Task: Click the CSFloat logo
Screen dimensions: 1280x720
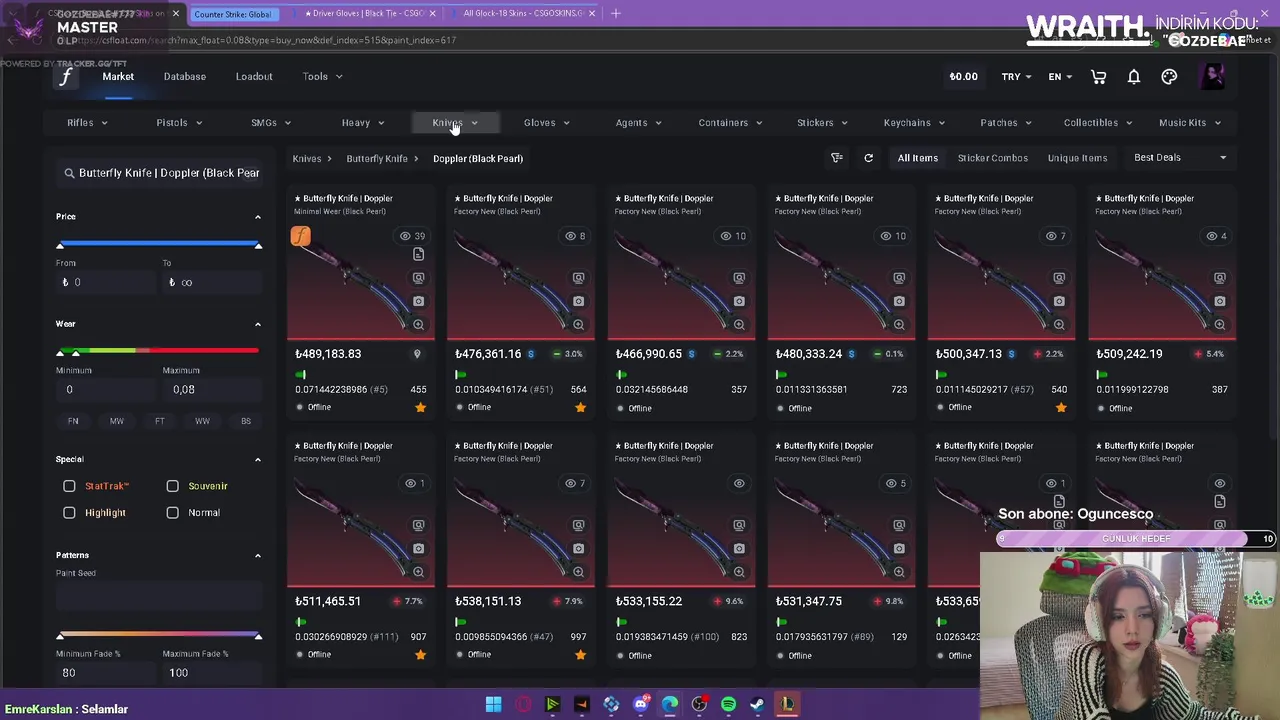Action: 66,77
